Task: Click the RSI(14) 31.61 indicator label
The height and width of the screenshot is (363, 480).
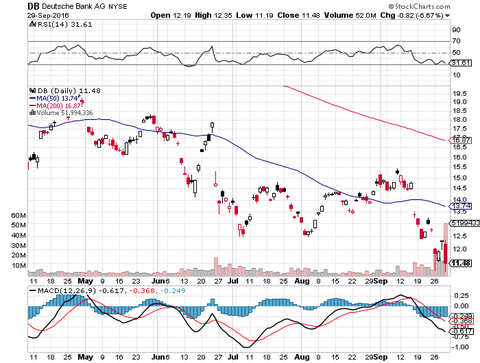Action: pyautogui.click(x=64, y=24)
